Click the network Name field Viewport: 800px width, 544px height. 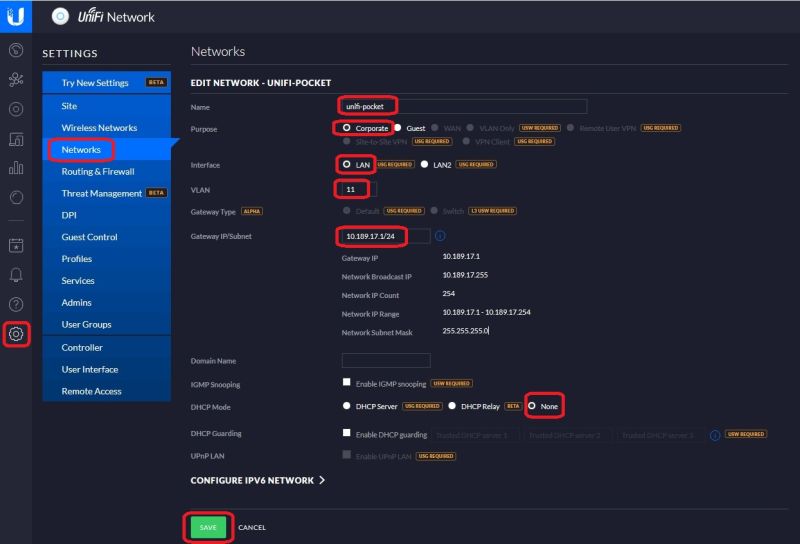464,106
